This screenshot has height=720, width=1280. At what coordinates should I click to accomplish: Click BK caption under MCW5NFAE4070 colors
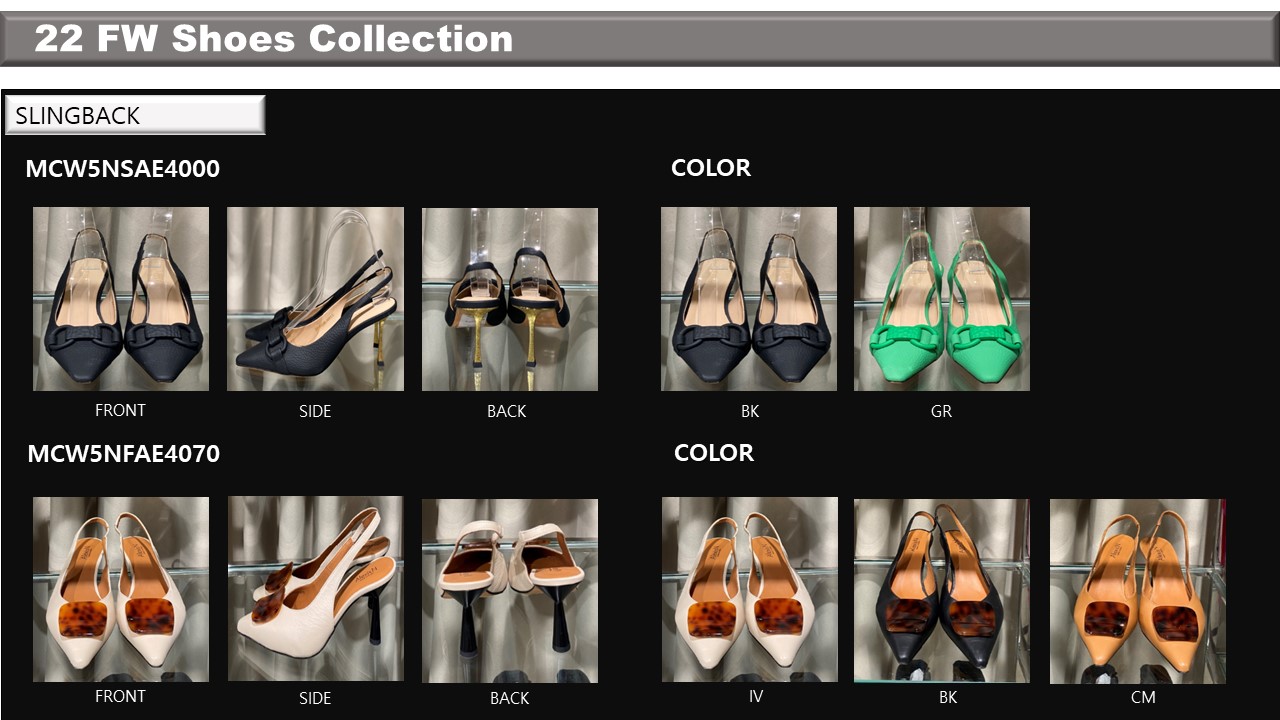[x=948, y=697]
